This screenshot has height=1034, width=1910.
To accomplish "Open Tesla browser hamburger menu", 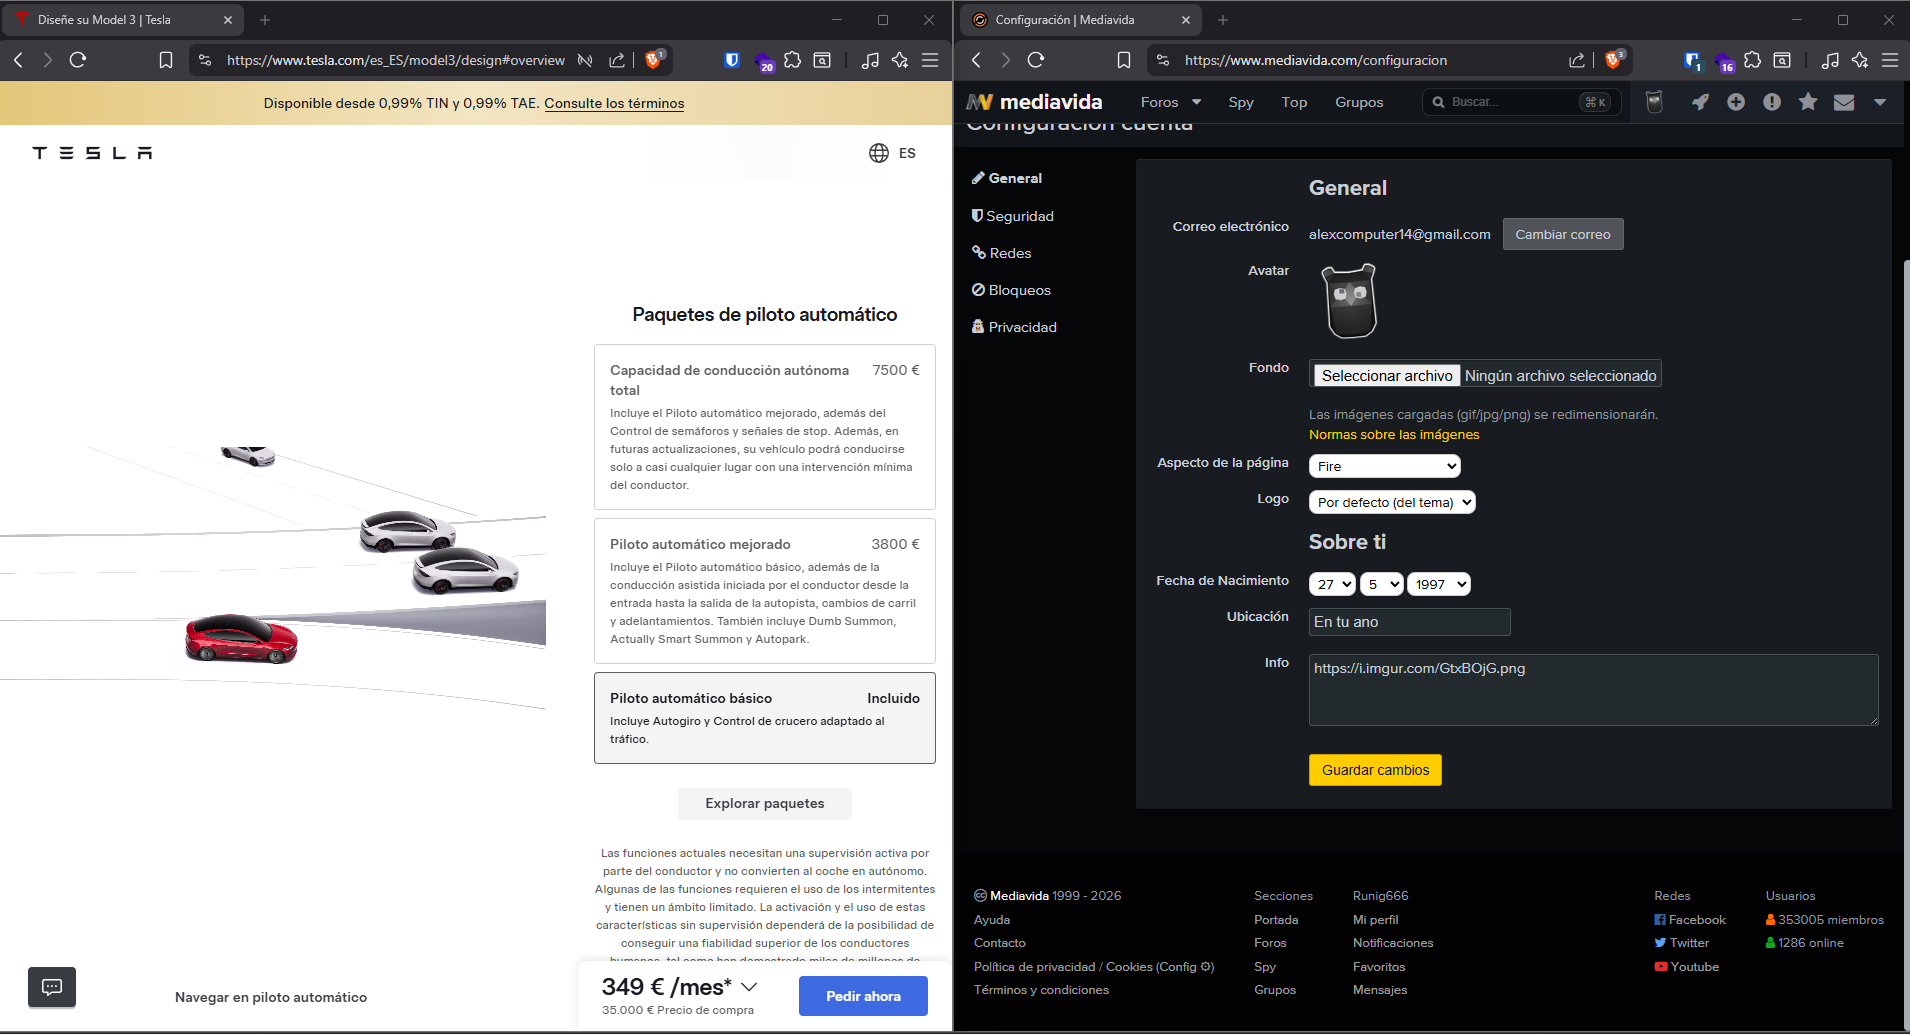I will [x=930, y=60].
